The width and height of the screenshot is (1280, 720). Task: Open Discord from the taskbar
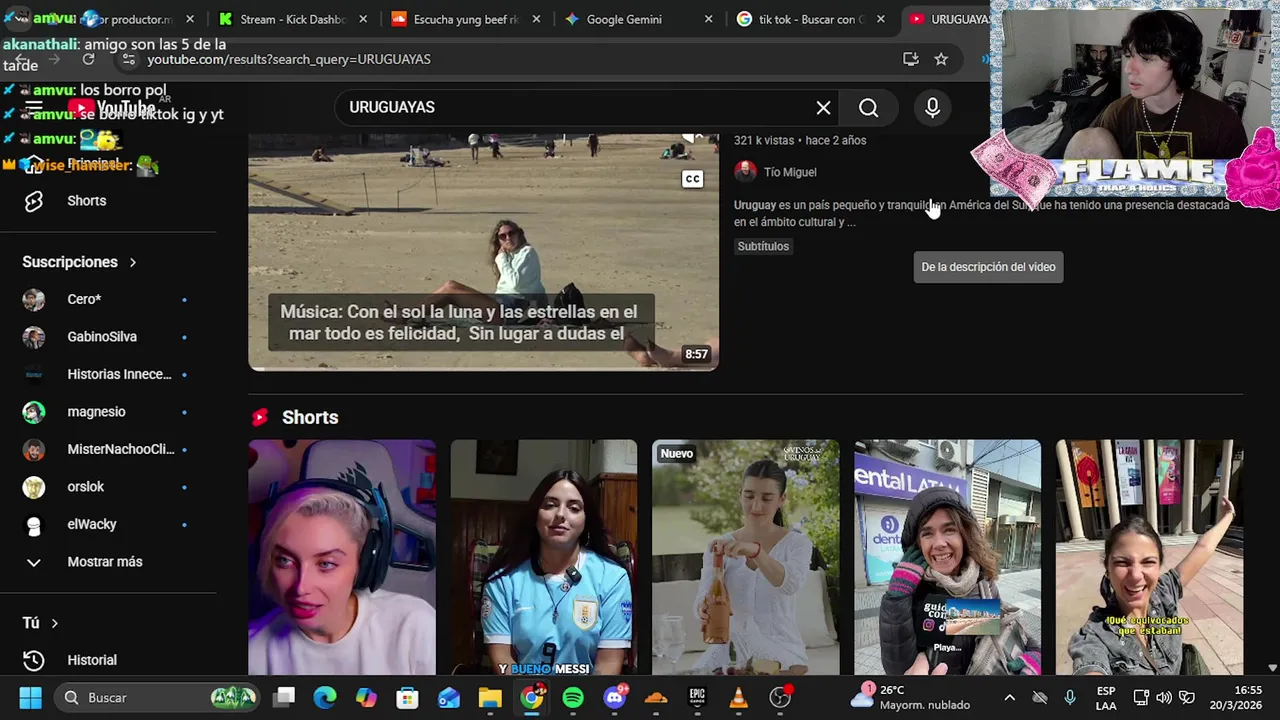pyautogui.click(x=615, y=697)
